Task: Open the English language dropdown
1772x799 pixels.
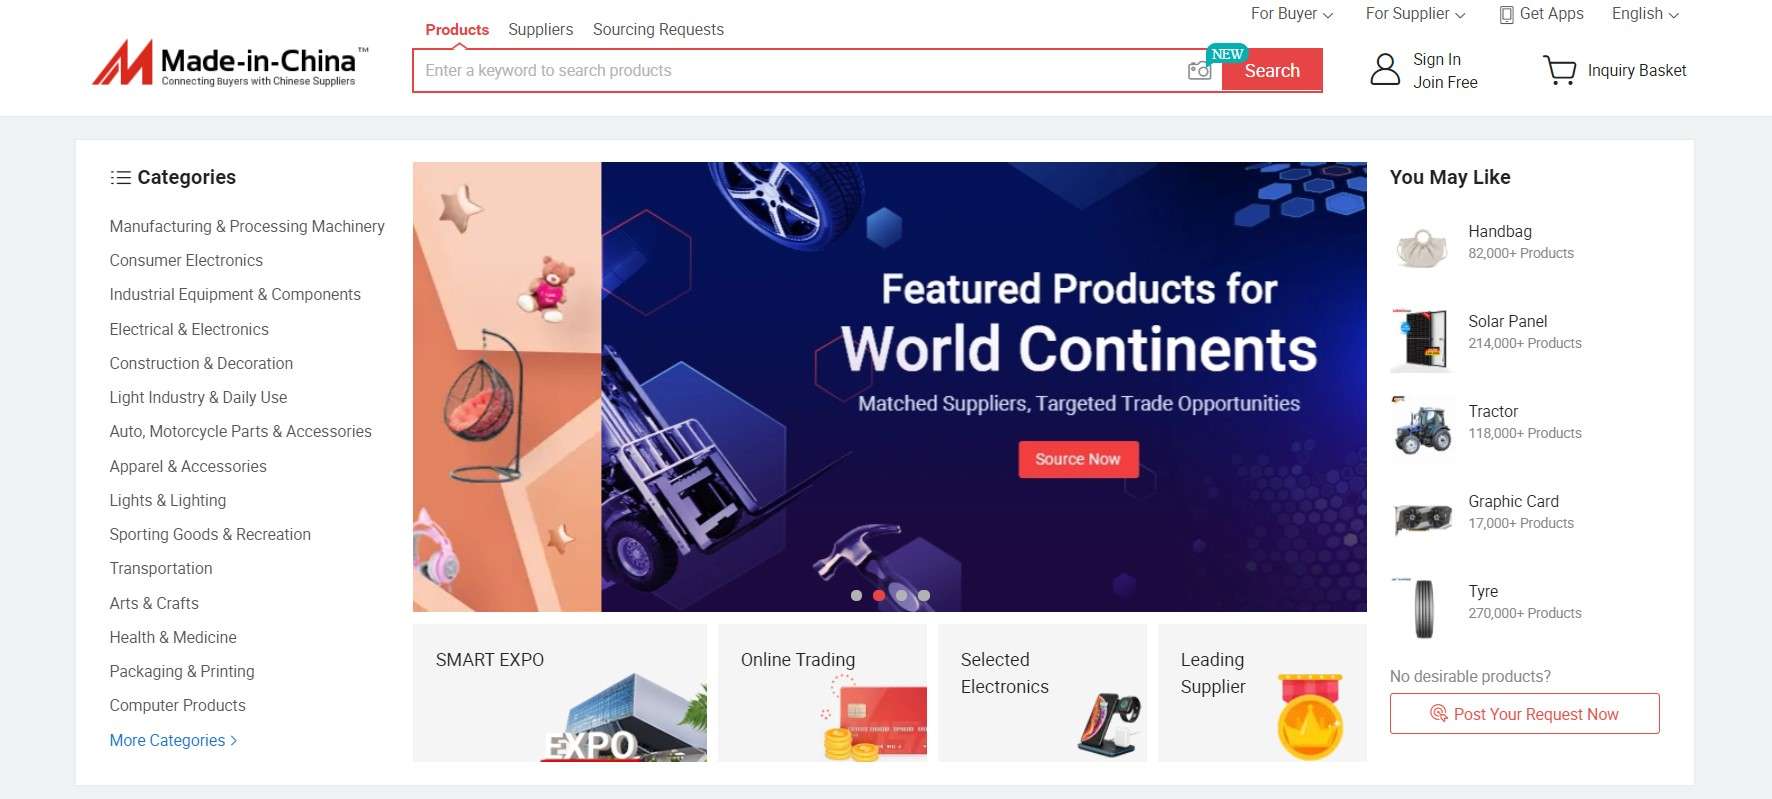Action: 1645,14
